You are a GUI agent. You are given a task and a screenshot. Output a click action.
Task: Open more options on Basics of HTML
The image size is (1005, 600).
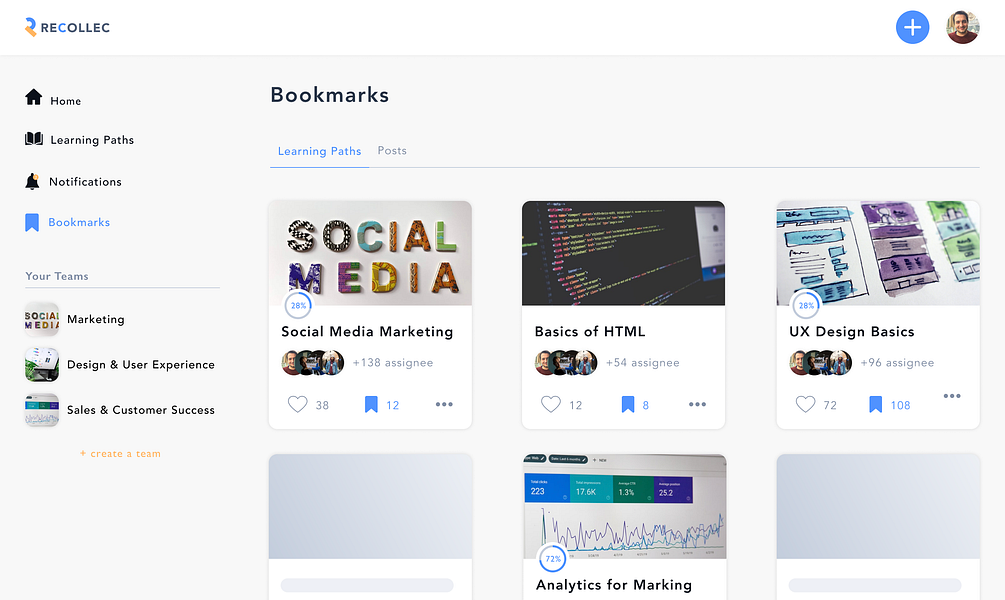(697, 404)
